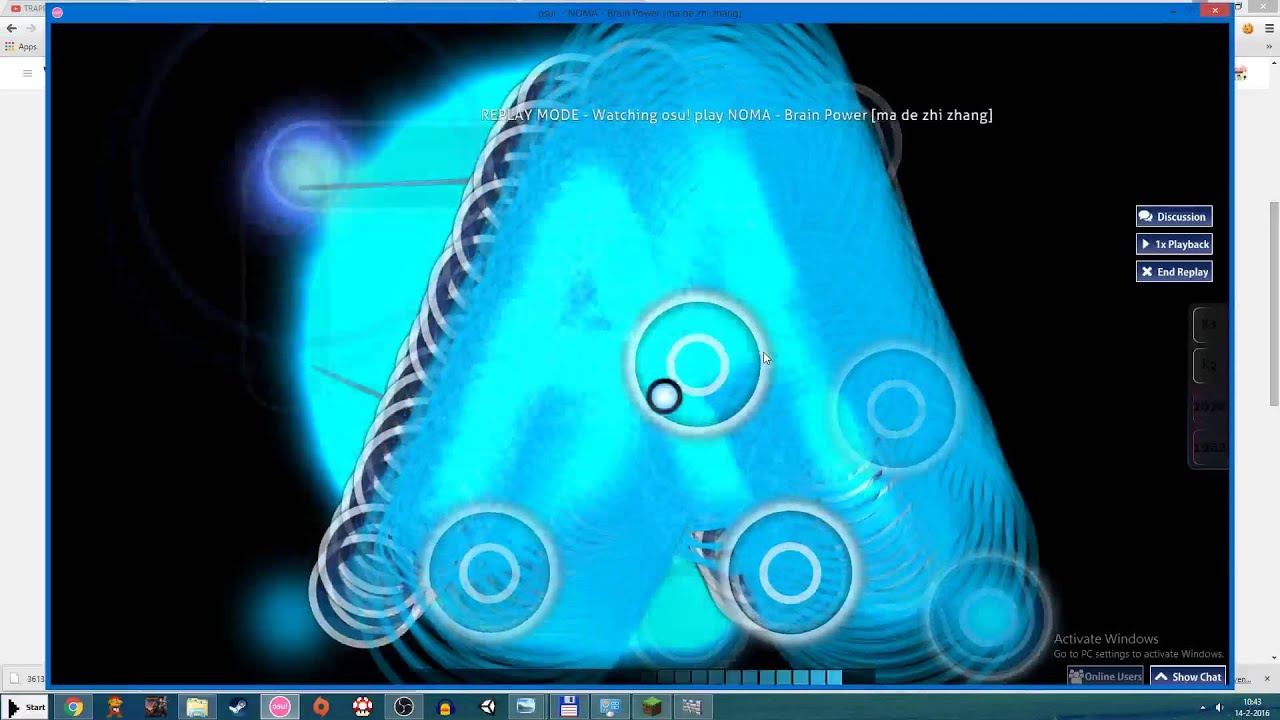Click the cat extension icon in Chrome
Viewport: 1280px width, 720px height.
pyautogui.click(x=1248, y=28)
